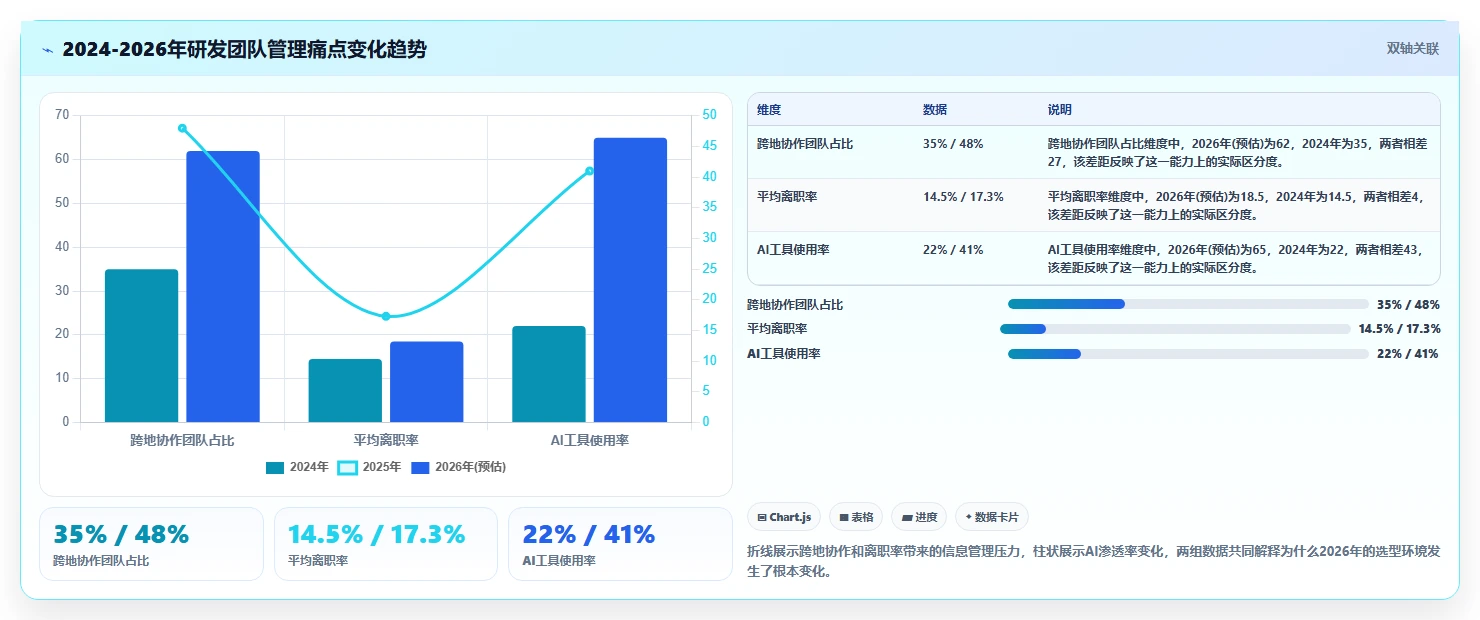
Task: Click the 22% / 41% value beside the progress bar
Action: coord(1408,354)
